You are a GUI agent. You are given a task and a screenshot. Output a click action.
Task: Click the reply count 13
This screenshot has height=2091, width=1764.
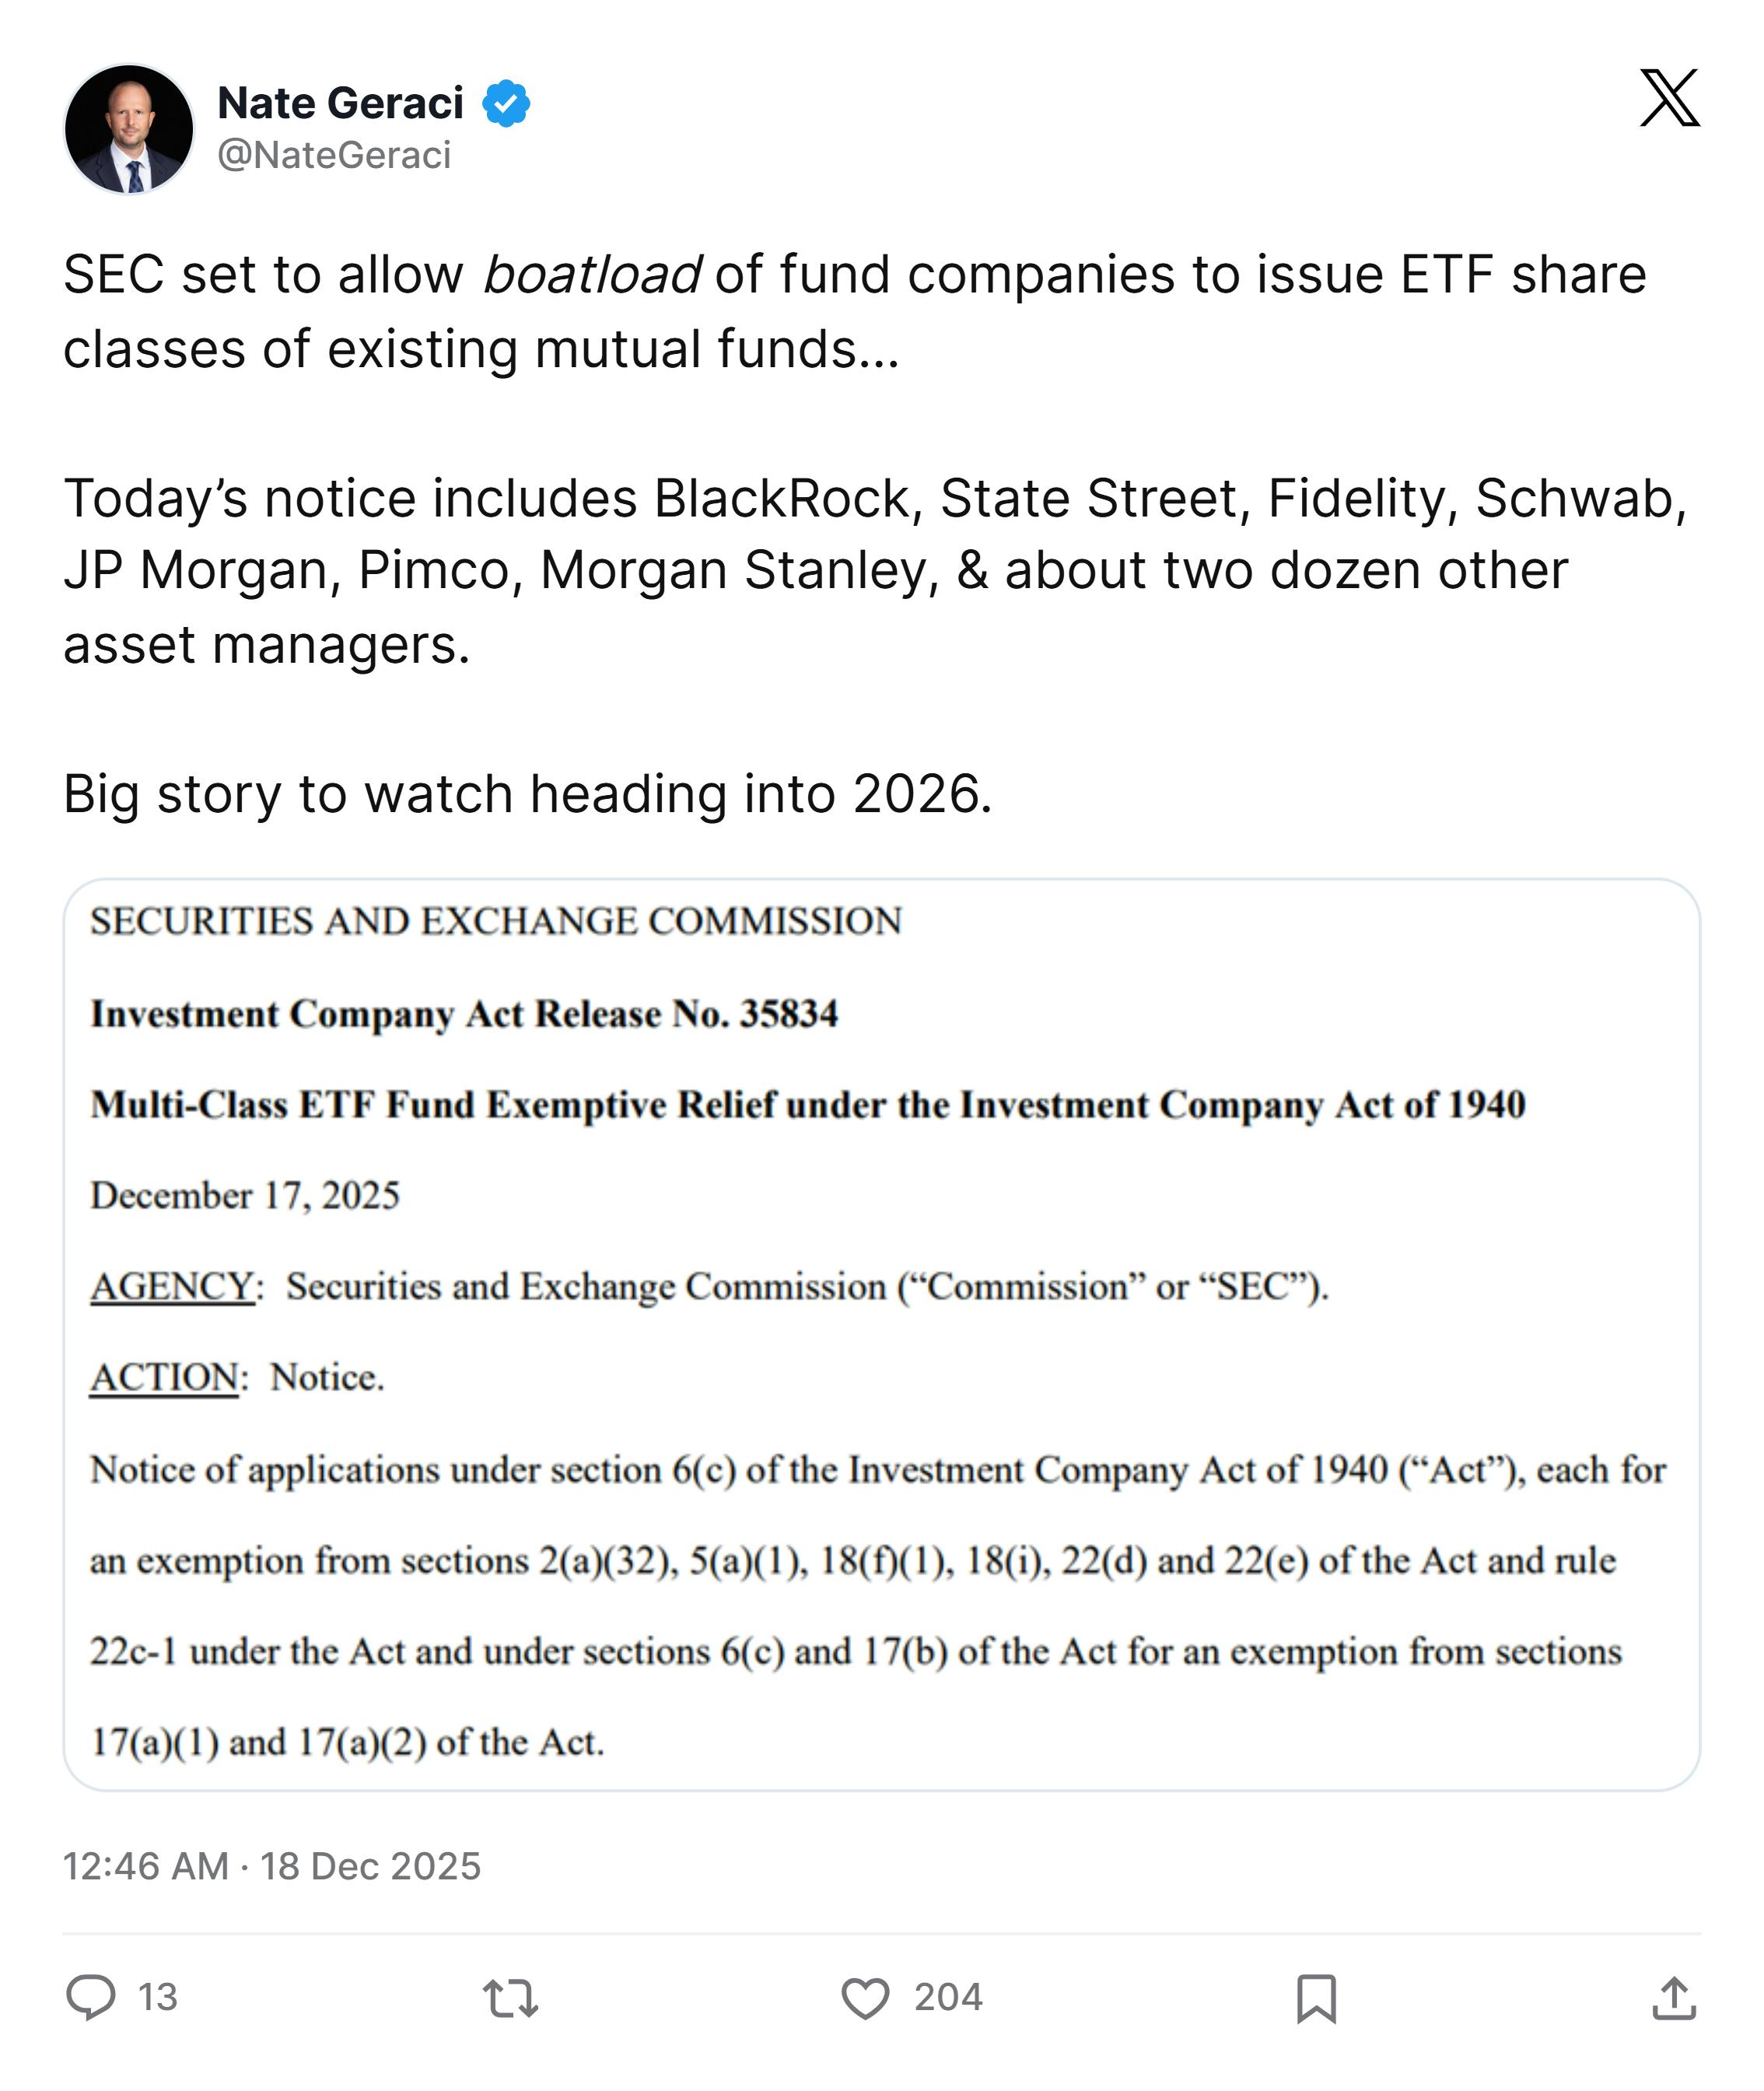tap(157, 1998)
